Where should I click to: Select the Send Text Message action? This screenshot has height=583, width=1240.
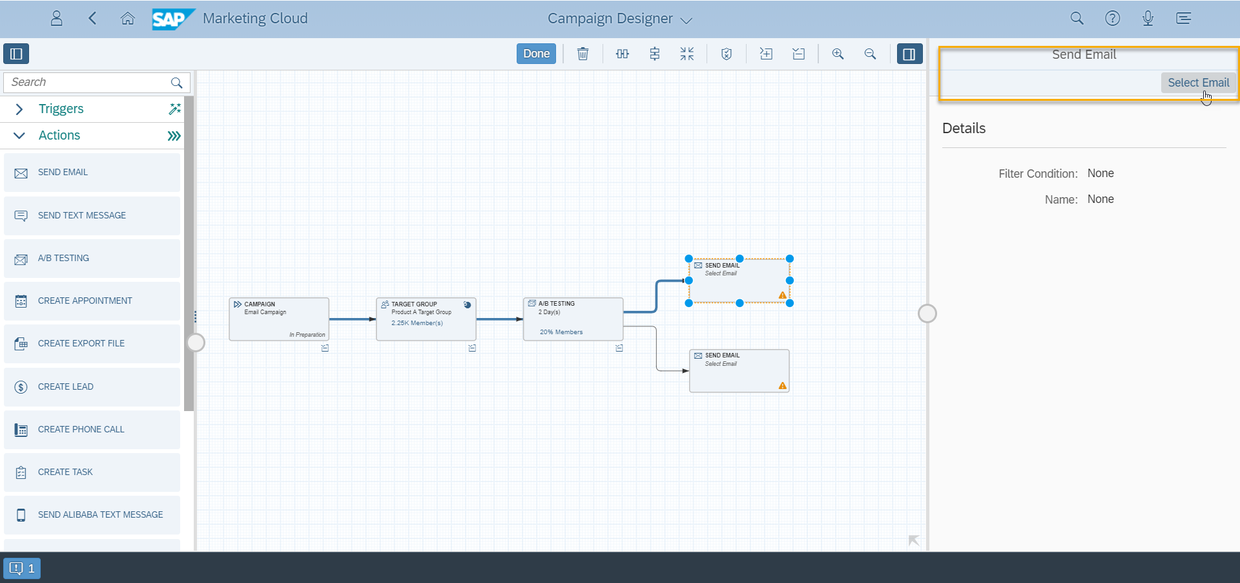[x=92, y=215]
